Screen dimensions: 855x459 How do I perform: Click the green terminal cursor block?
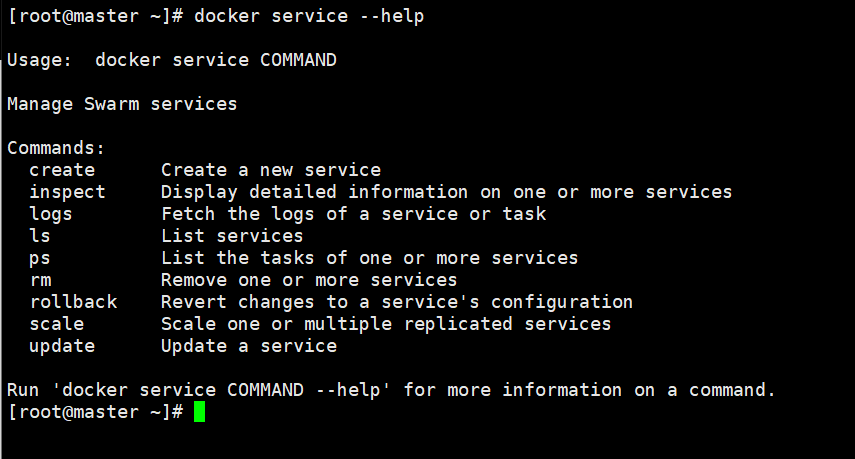click(x=199, y=412)
